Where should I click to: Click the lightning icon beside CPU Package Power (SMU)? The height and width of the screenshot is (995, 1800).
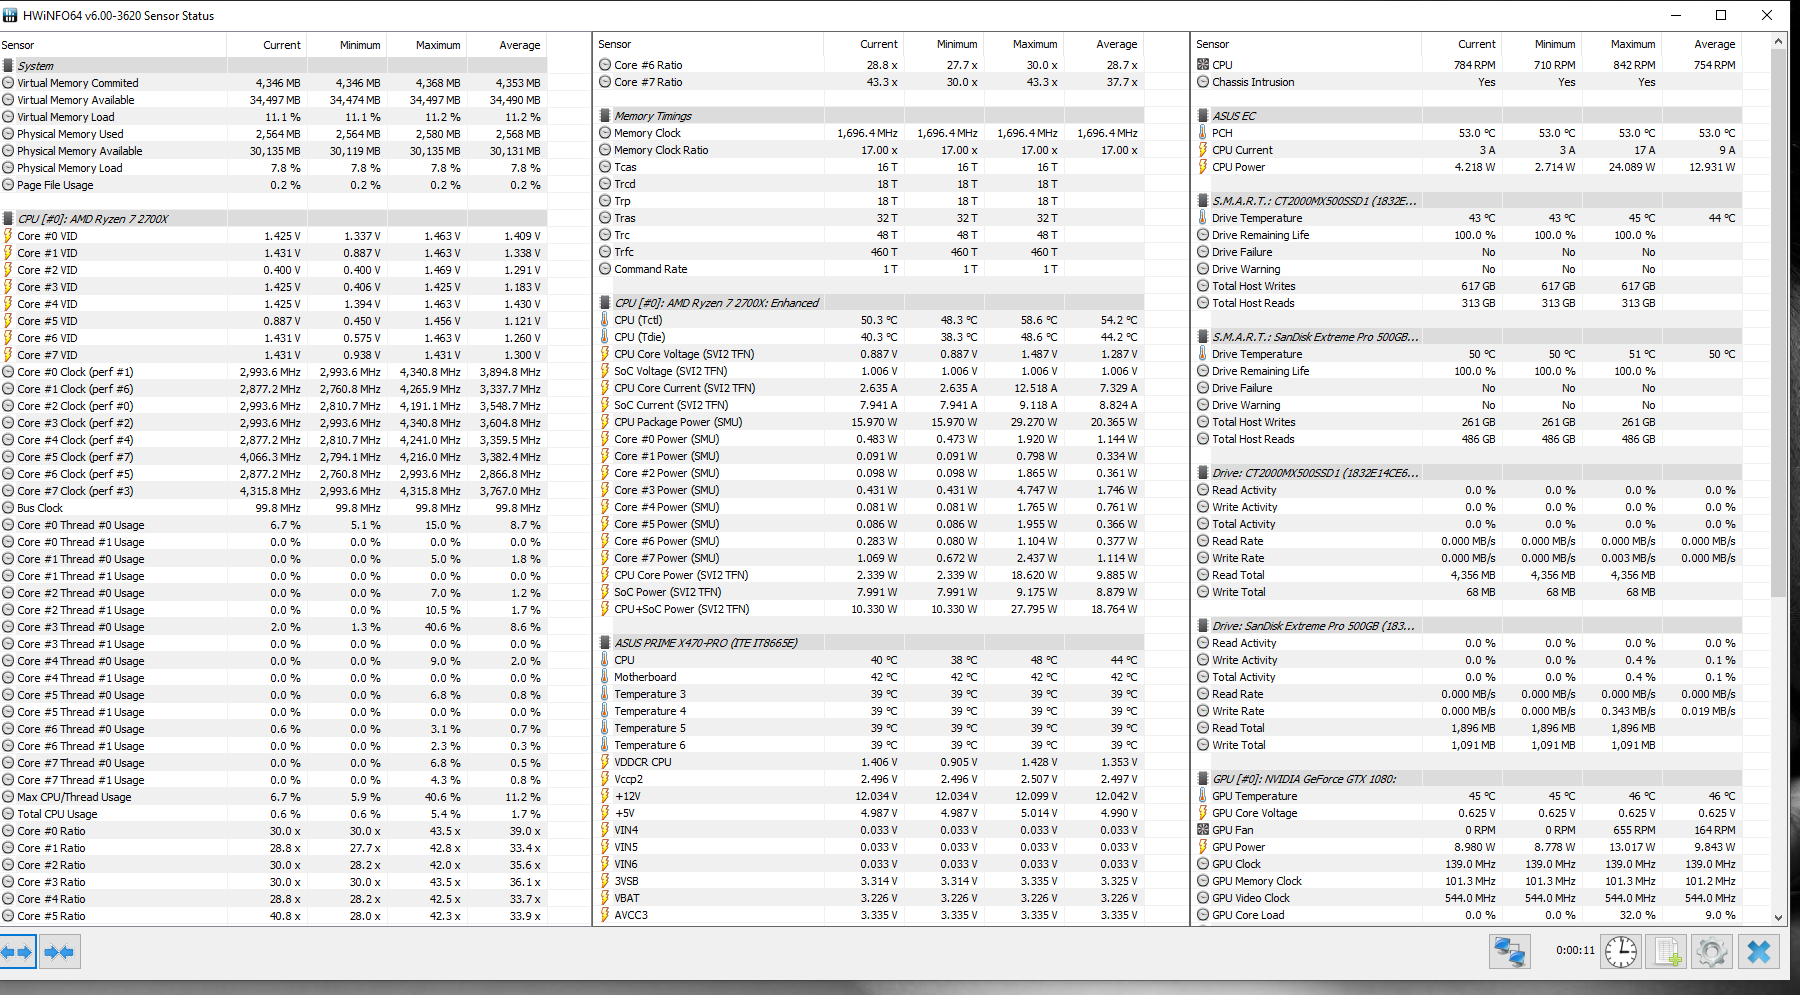pyautogui.click(x=605, y=422)
